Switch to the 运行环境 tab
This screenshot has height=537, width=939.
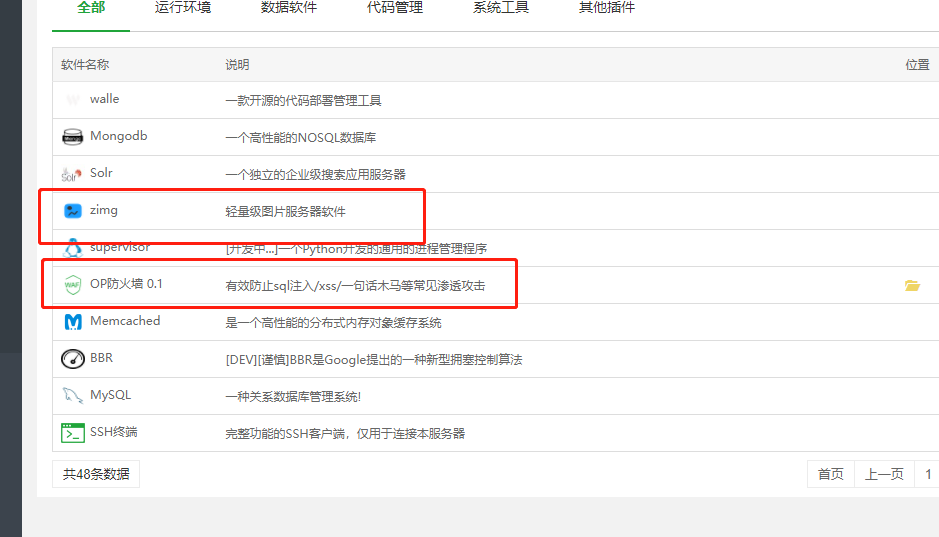[x=183, y=8]
